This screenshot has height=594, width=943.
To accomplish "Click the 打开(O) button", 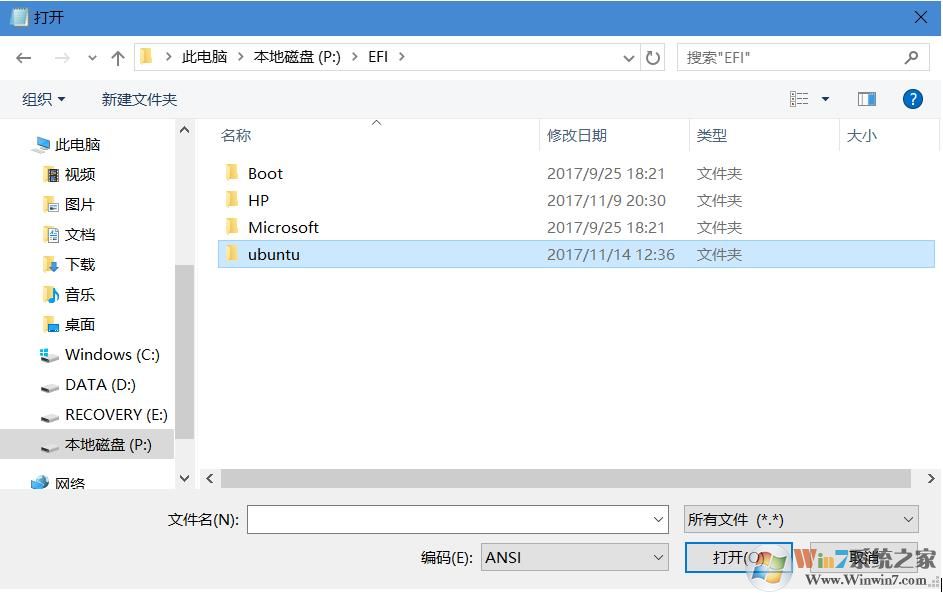I will coord(738,557).
